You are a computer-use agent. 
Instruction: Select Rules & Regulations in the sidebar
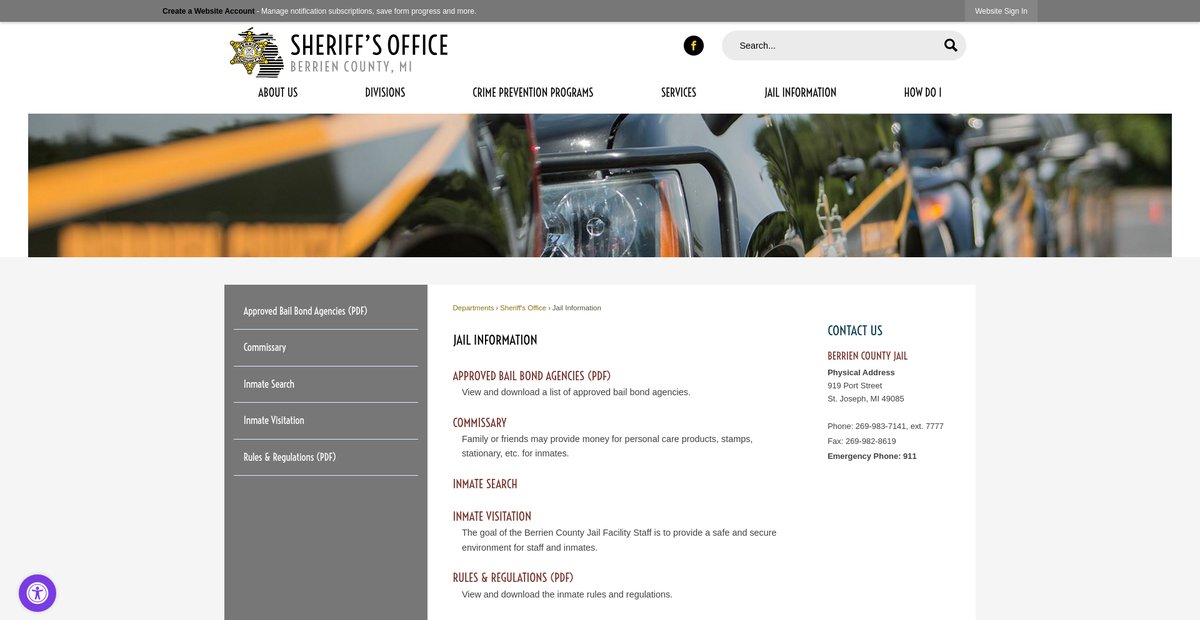(326, 457)
